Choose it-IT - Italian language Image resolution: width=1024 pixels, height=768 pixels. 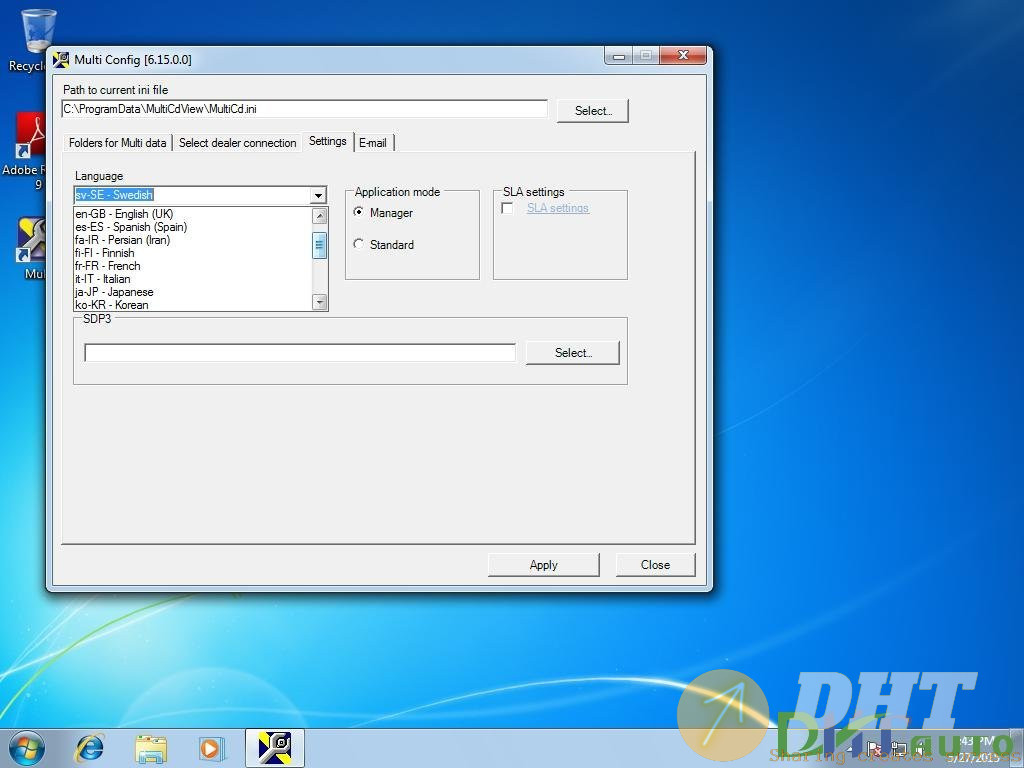tap(193, 279)
